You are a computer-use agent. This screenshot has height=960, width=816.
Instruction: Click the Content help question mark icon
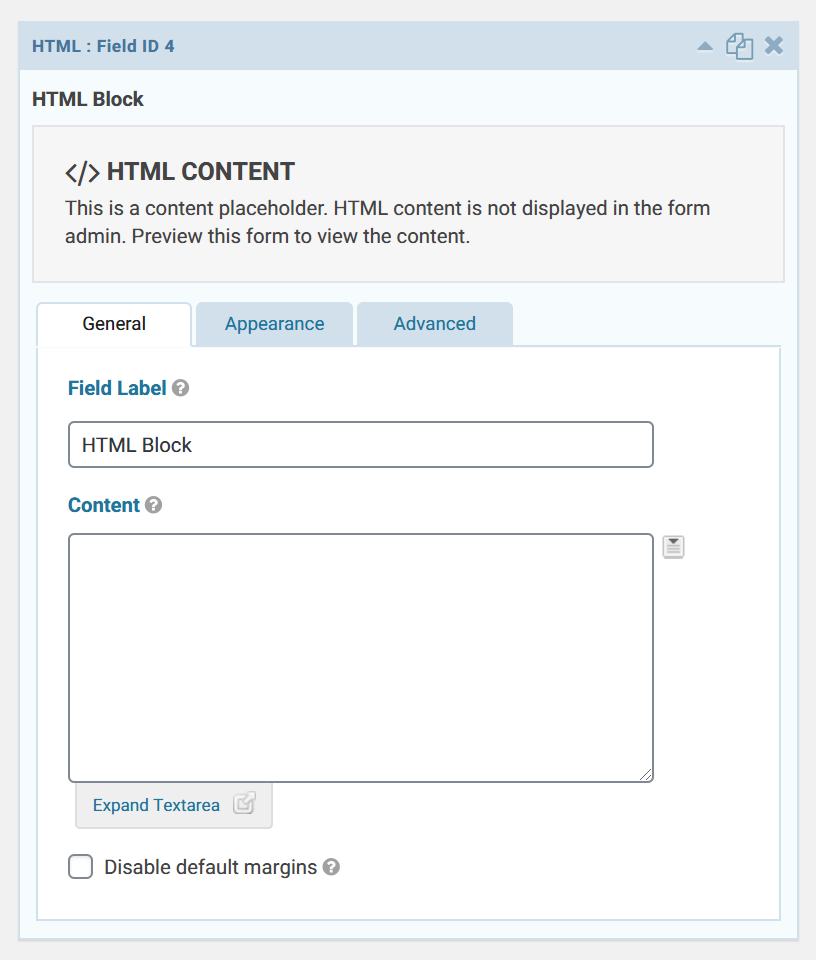pos(154,505)
